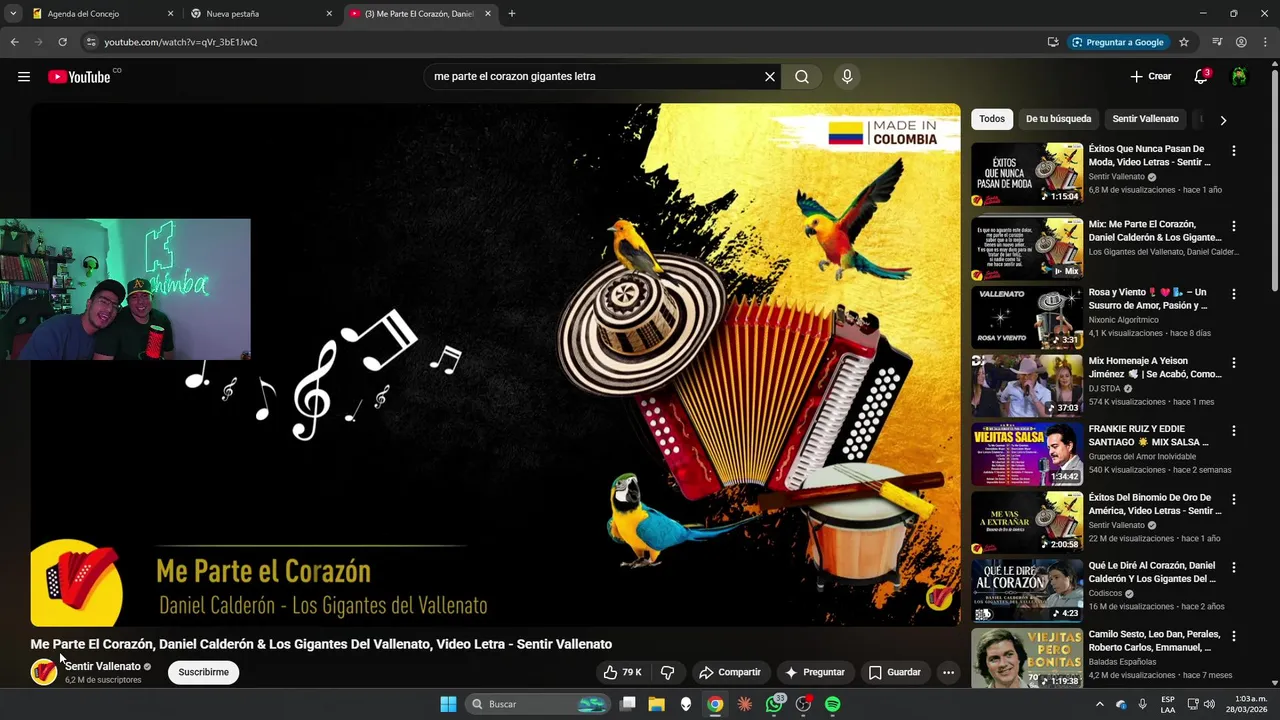
Task: Like the video with thumbs-up 79 K
Action: 622,672
